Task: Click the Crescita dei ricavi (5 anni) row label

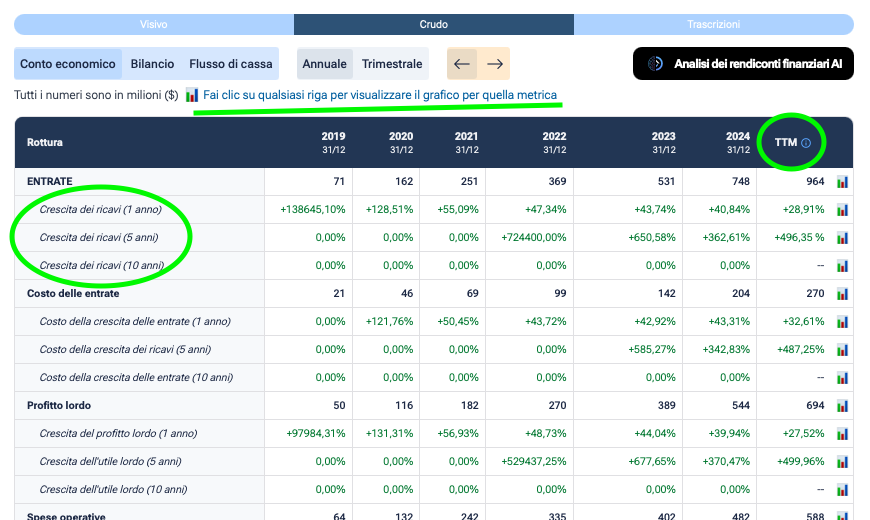Action: coord(99,238)
